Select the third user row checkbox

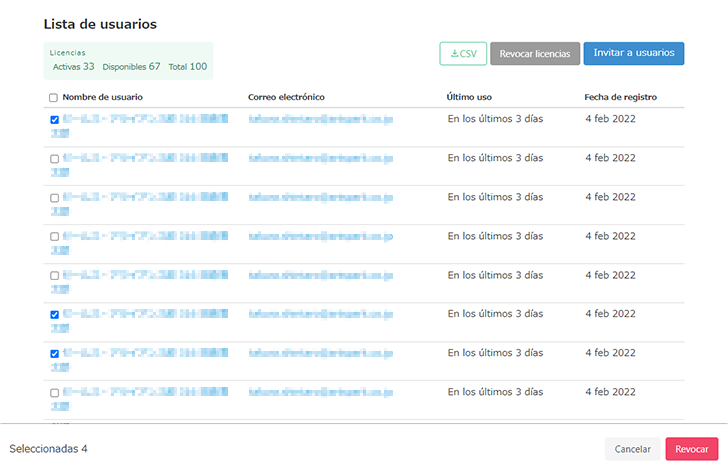(x=54, y=198)
